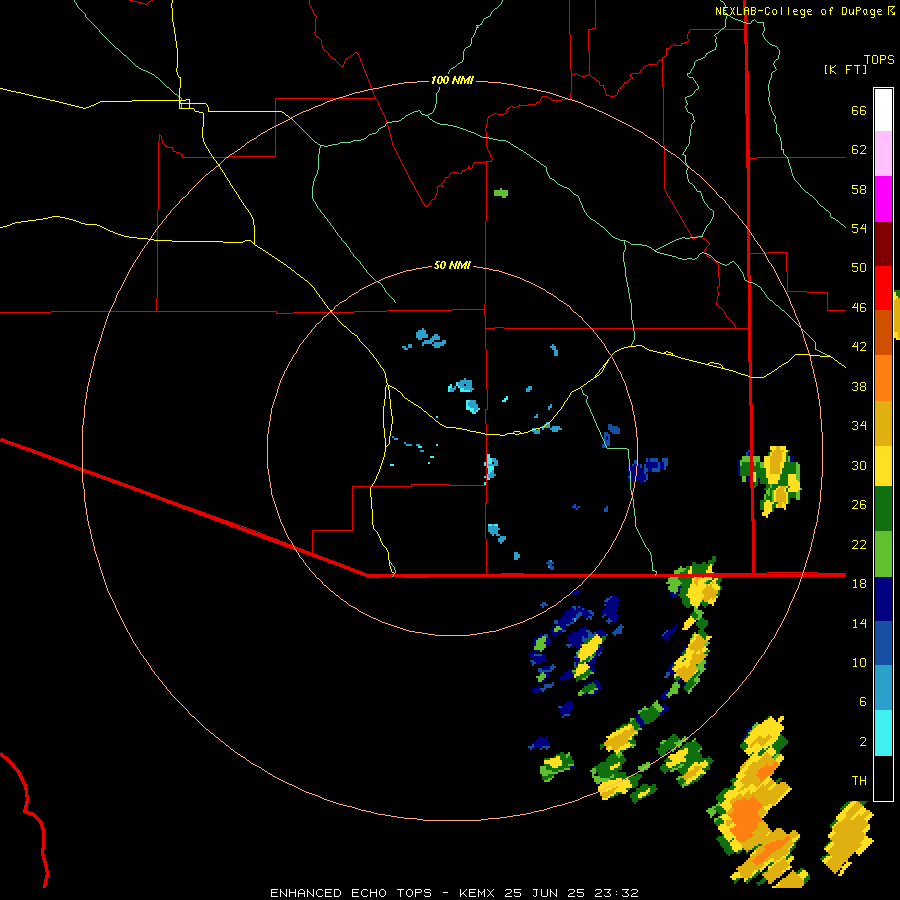Screen dimensions: 900x900
Task: Click the large orange echo core at the bottom right
Action: click(746, 818)
